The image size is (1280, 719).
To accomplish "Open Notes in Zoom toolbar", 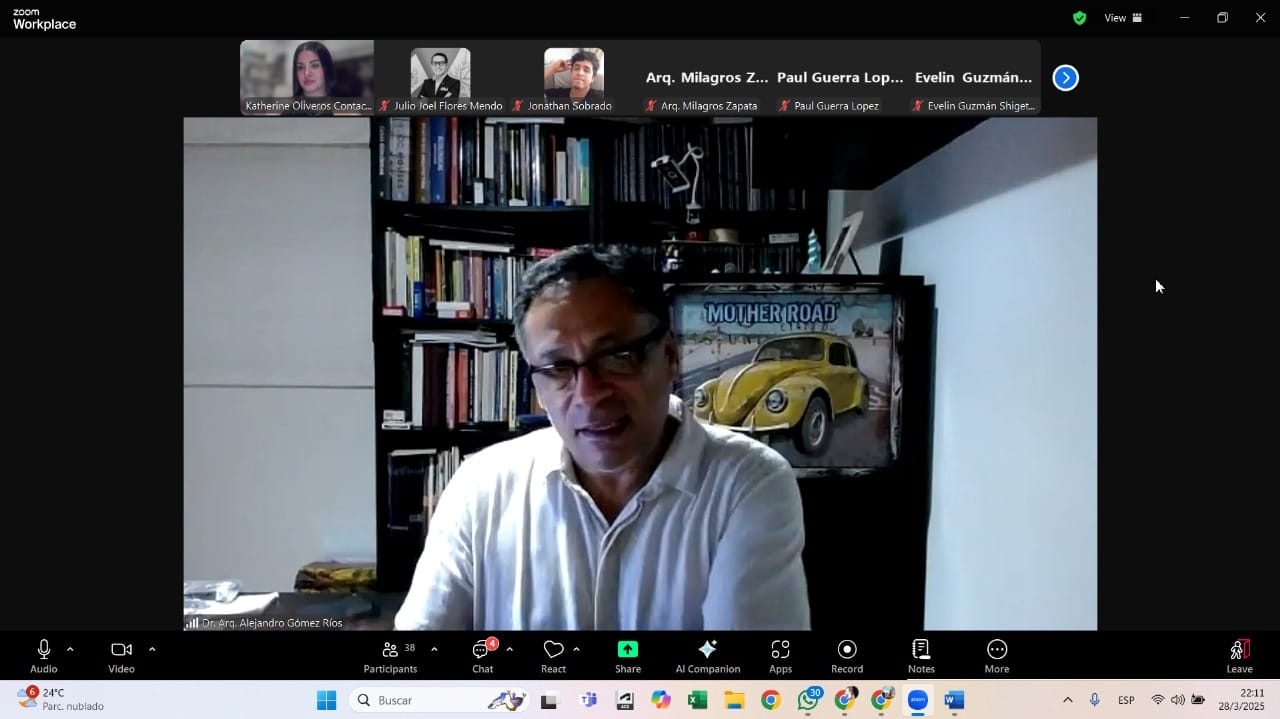I will coord(921,656).
